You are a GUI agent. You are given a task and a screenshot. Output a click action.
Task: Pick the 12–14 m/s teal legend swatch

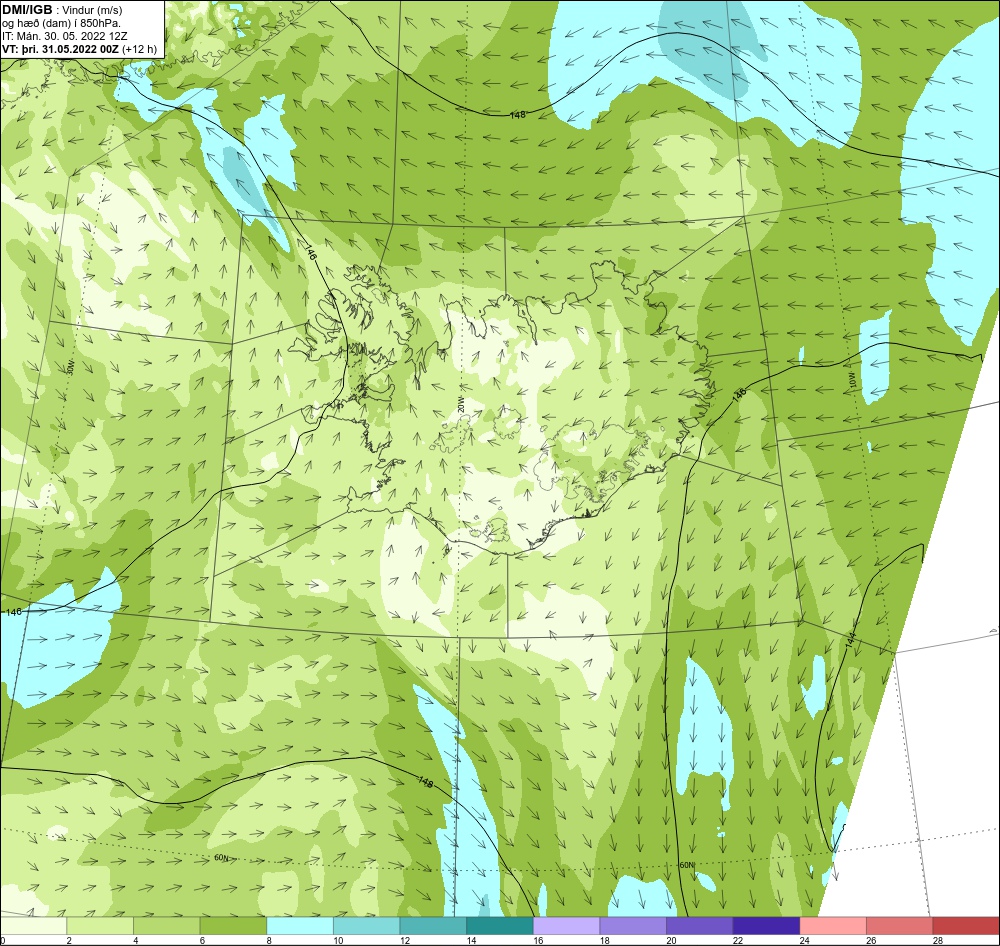[433, 926]
